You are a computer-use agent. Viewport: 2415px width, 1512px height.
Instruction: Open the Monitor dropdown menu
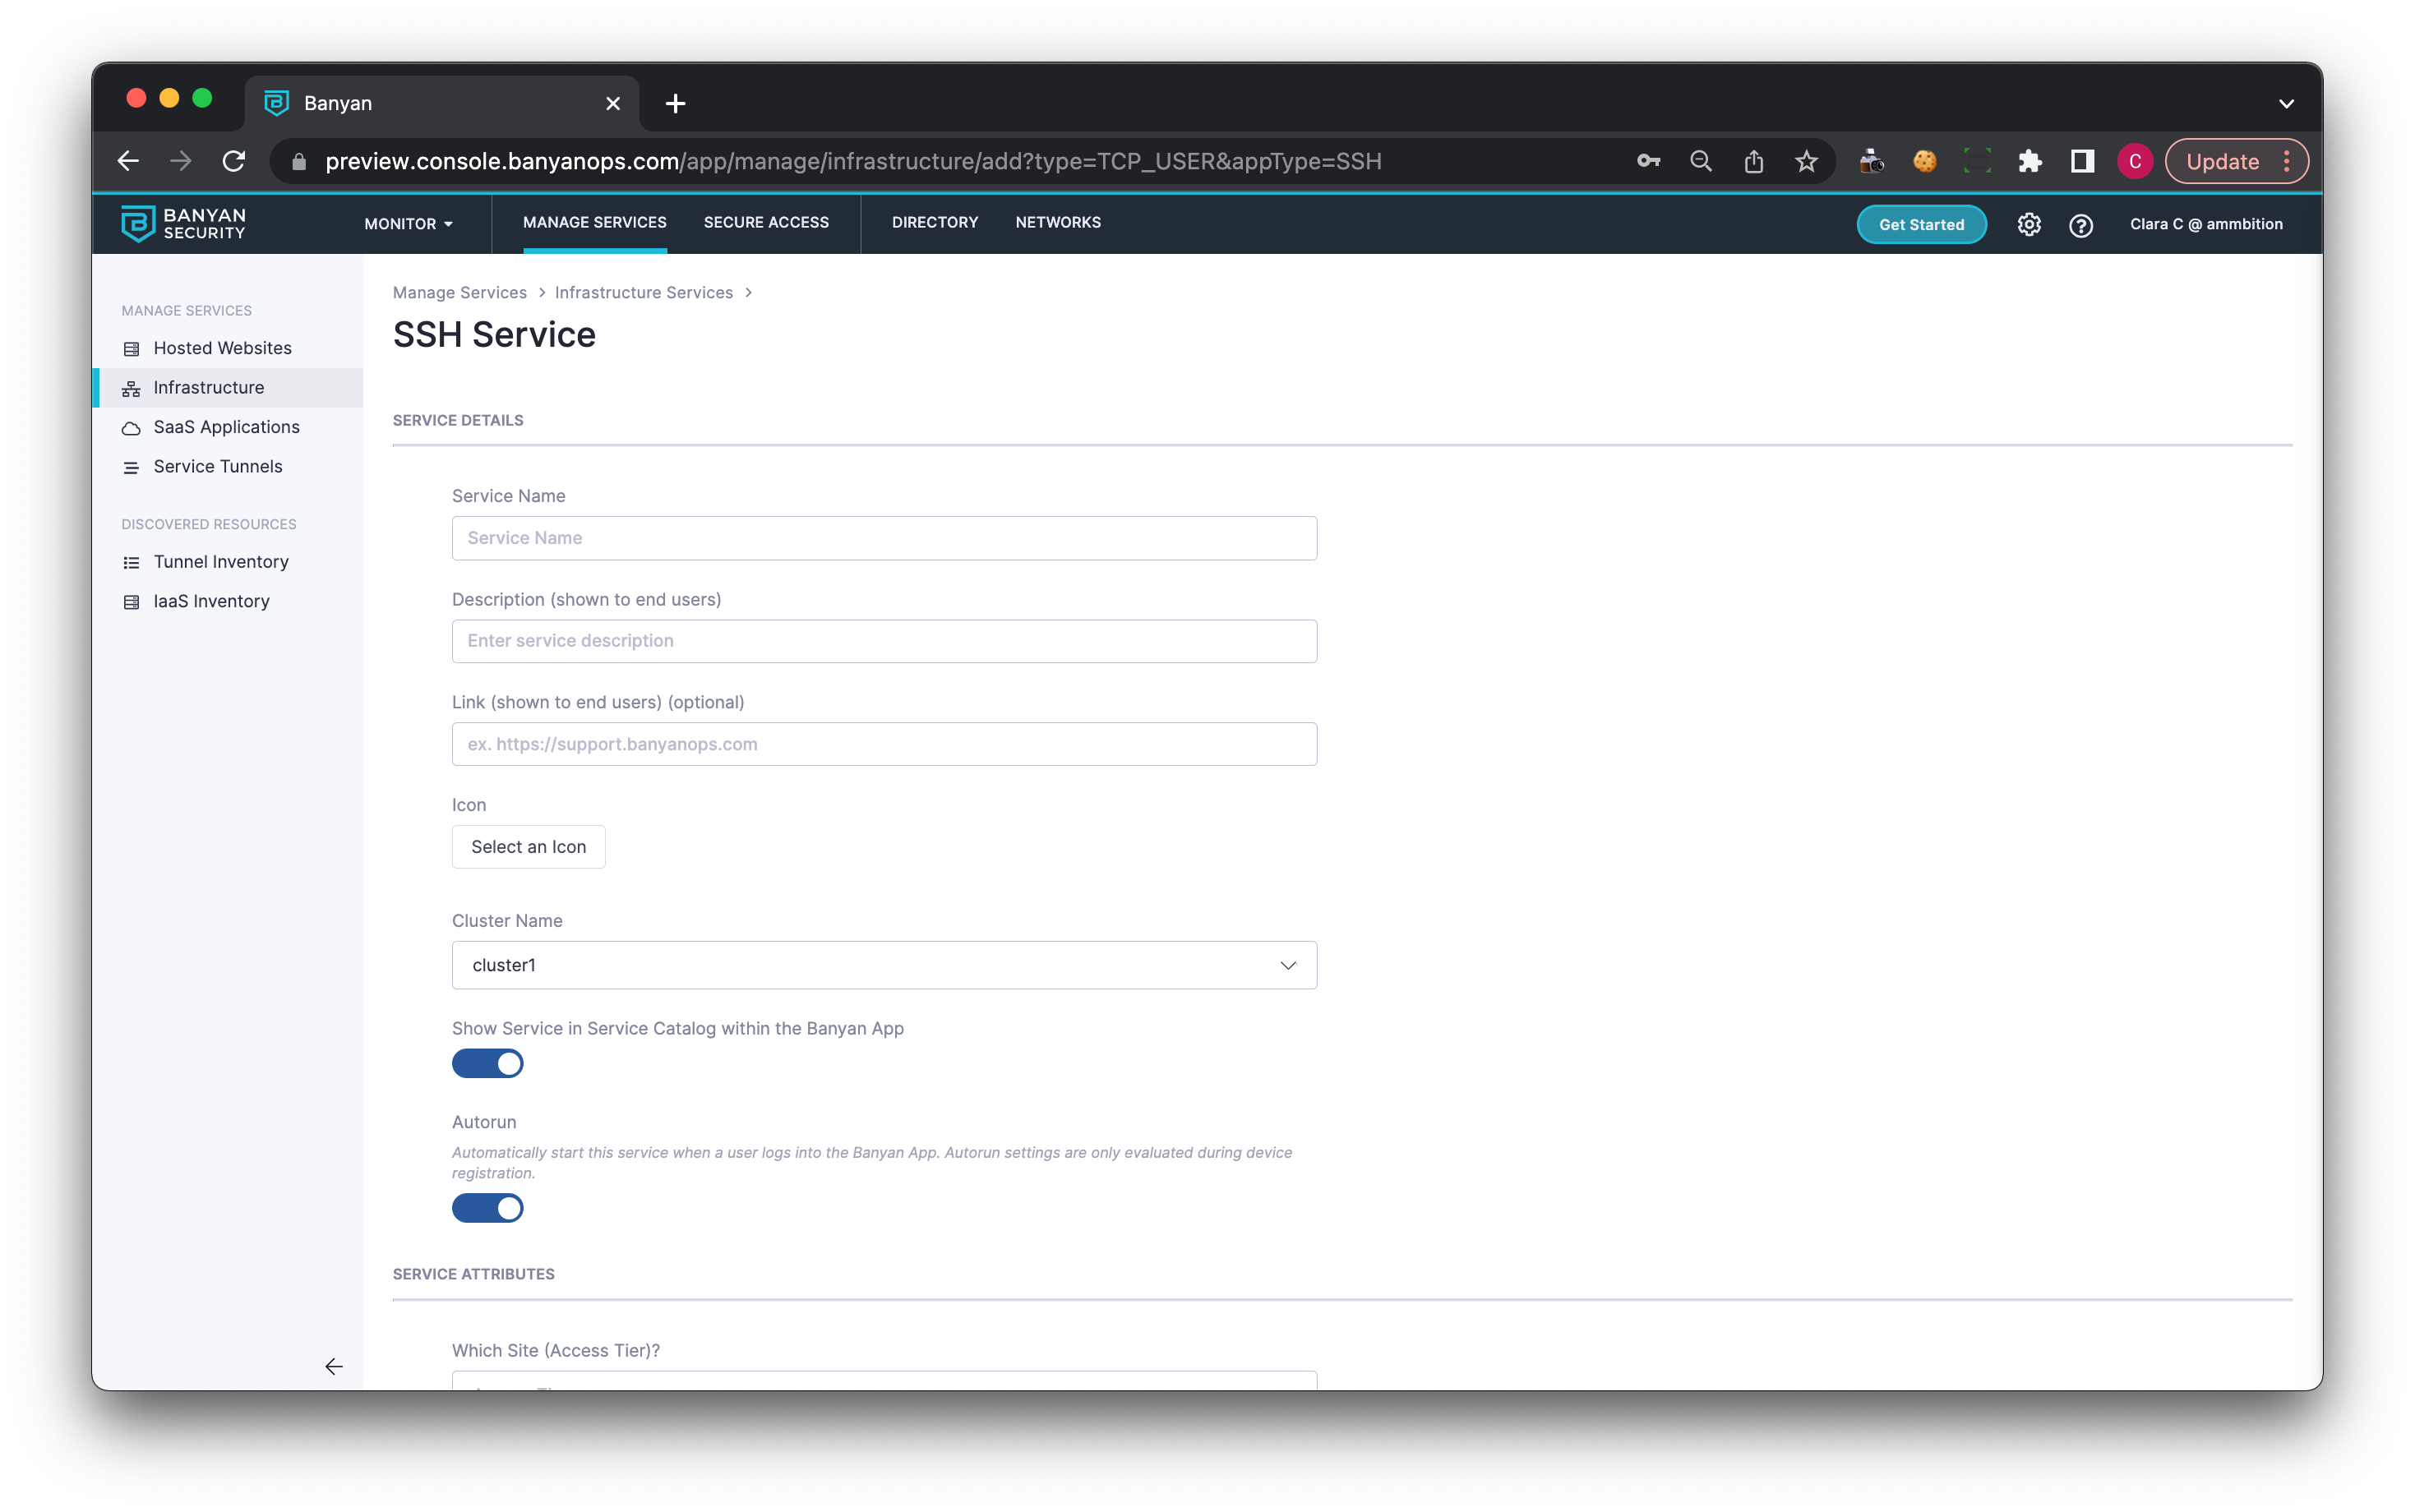click(408, 224)
